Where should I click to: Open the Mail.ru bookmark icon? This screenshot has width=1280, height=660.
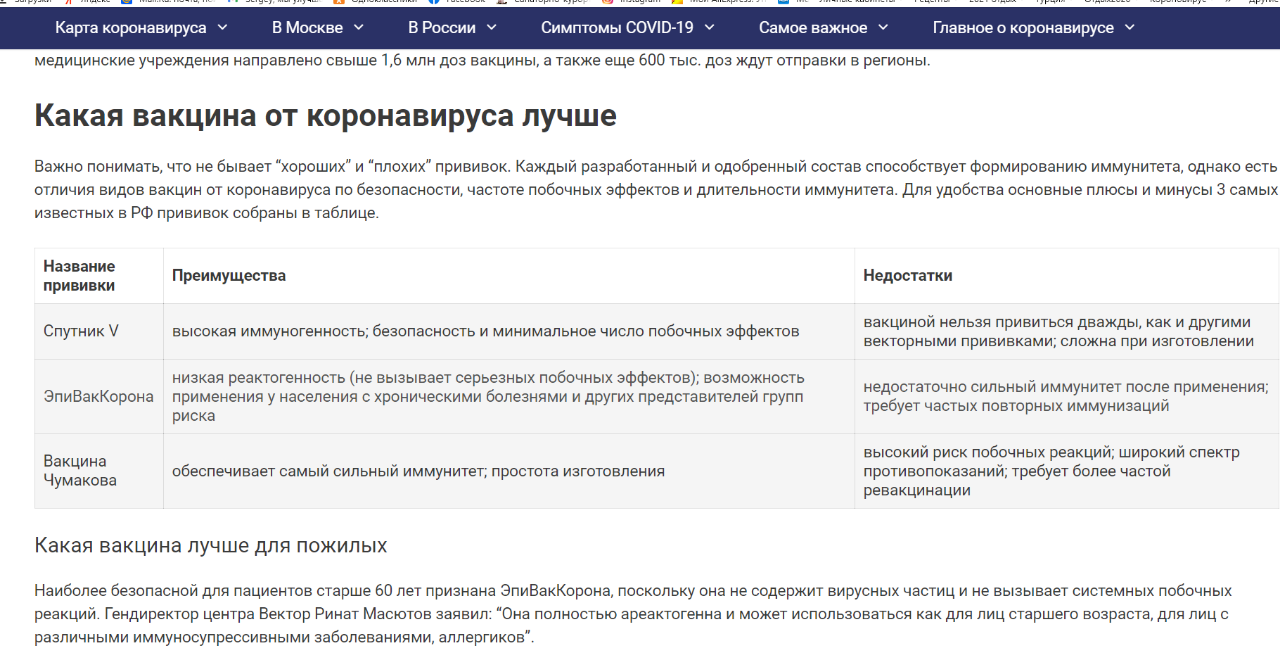[x=126, y=2]
